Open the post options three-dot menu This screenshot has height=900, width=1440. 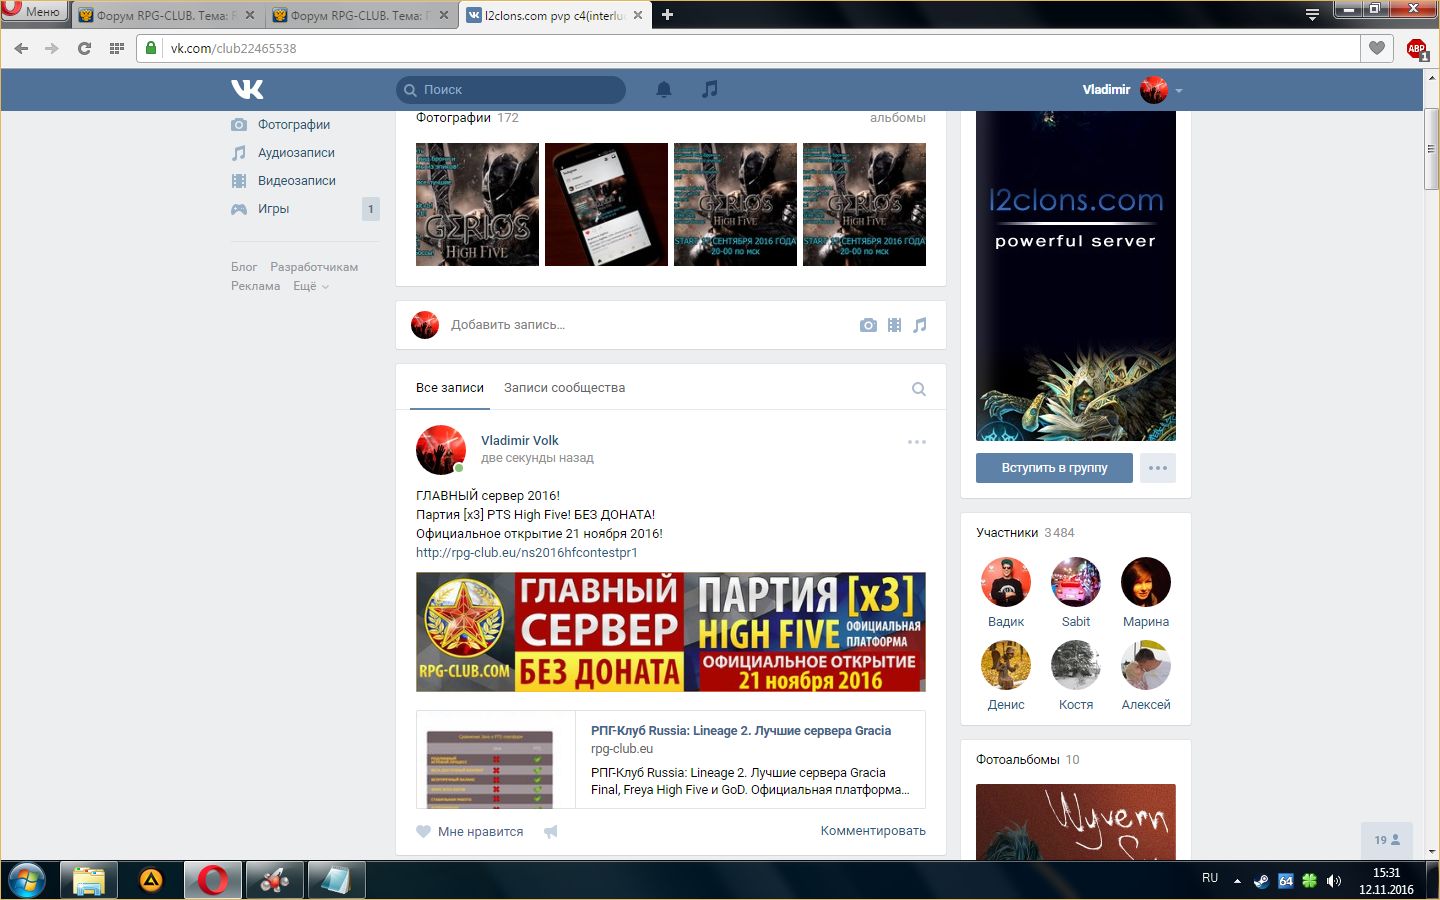point(917,442)
